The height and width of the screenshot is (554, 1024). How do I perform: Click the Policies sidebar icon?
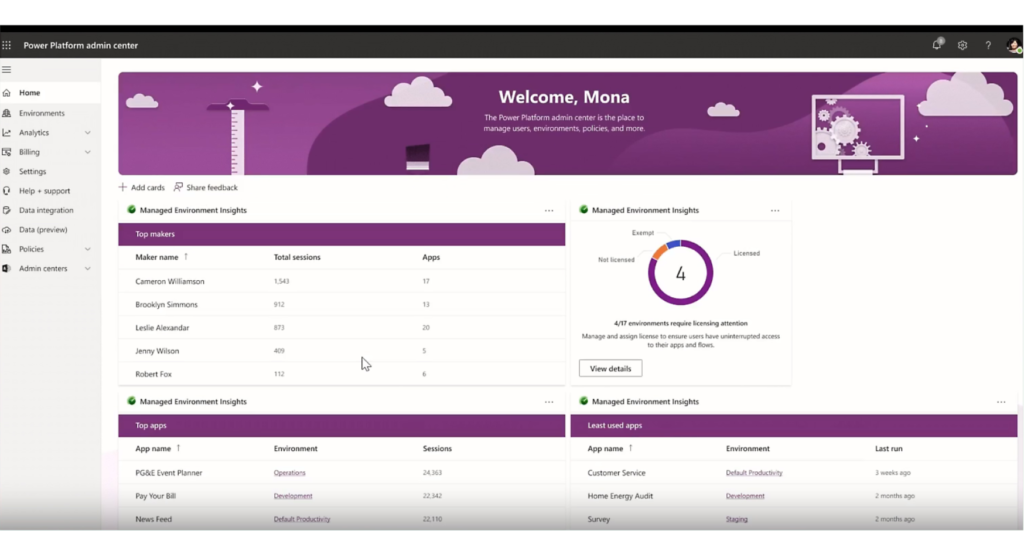coord(7,249)
